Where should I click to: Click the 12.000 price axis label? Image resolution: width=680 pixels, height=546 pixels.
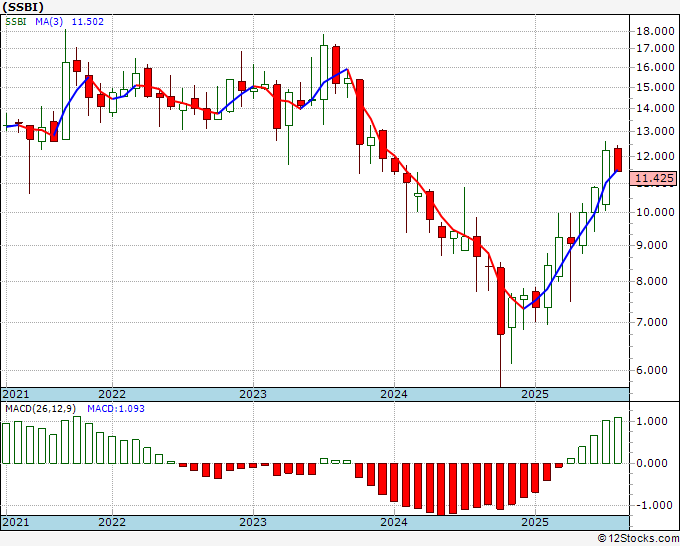(x=655, y=156)
